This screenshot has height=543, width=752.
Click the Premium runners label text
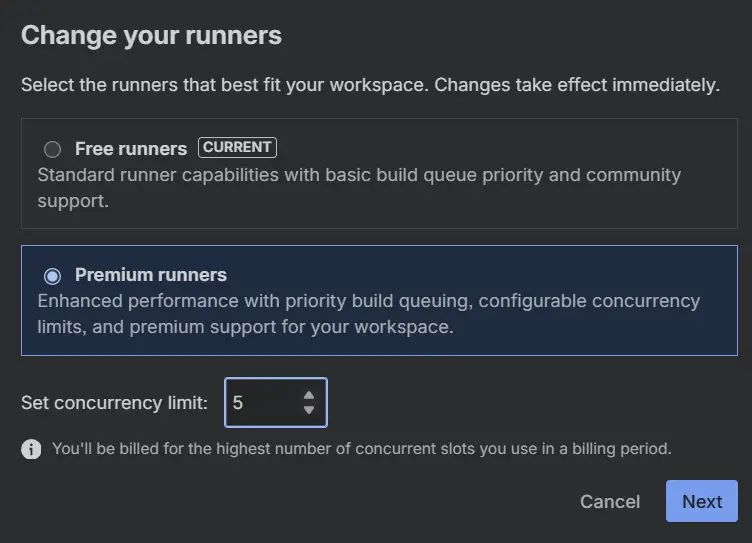tap(151, 275)
